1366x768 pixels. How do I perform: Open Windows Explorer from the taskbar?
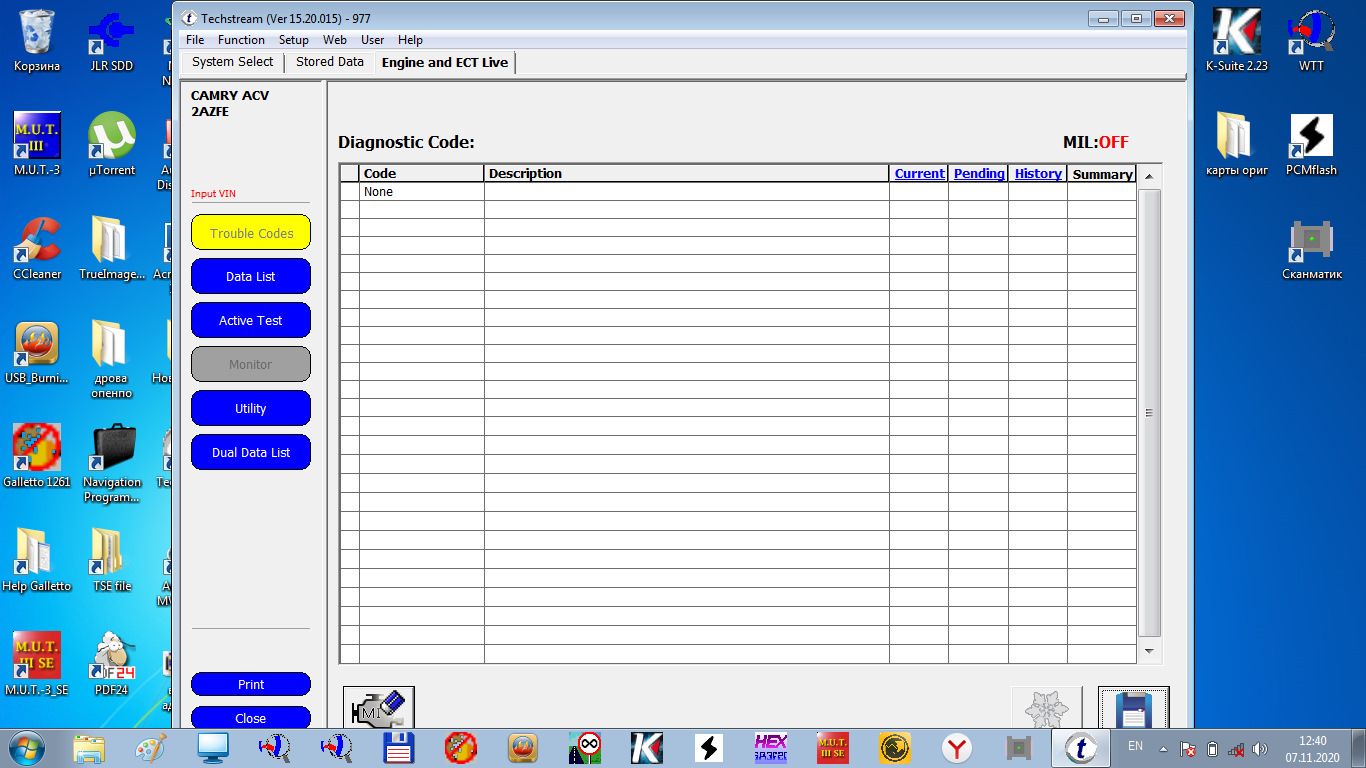(x=88, y=747)
